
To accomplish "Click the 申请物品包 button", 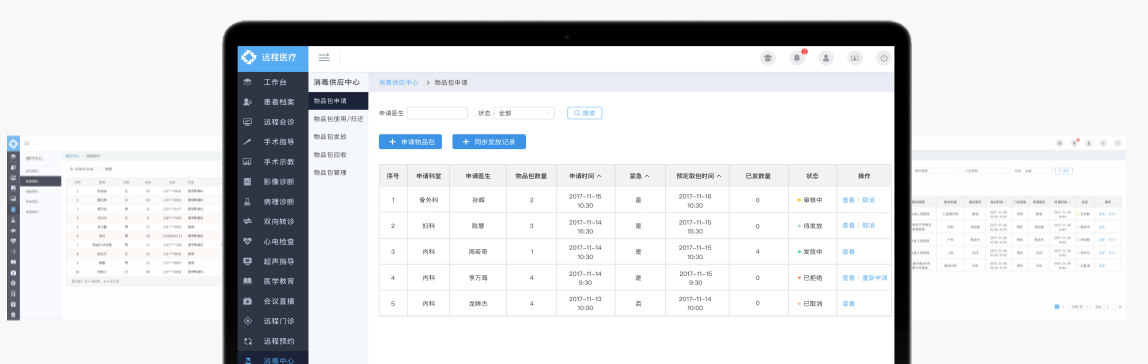I will [411, 141].
